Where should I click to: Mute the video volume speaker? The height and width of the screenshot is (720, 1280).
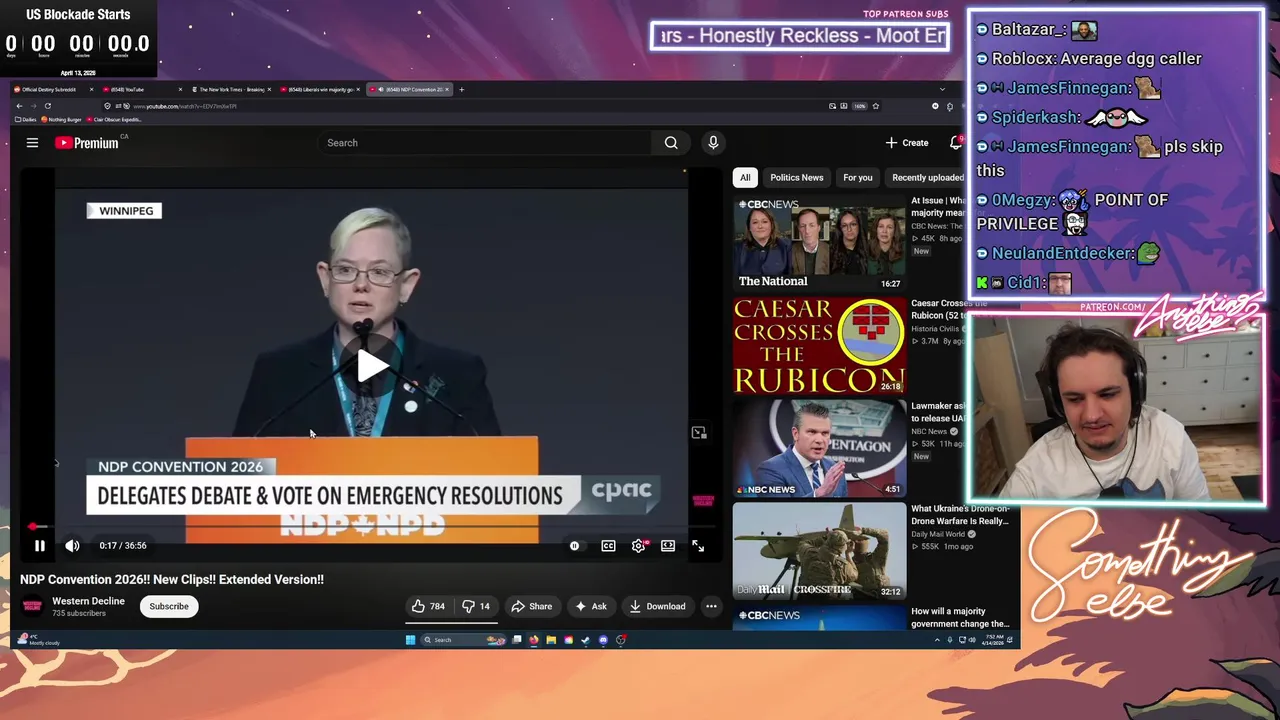point(72,546)
